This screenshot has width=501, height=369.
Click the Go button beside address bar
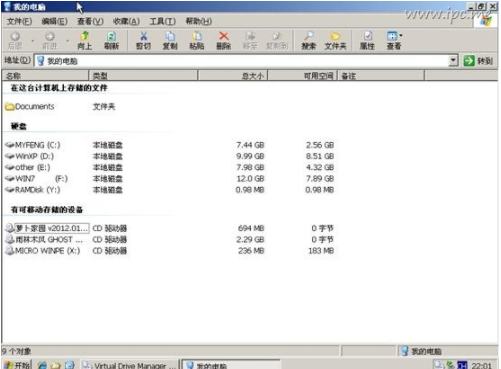click(x=478, y=61)
